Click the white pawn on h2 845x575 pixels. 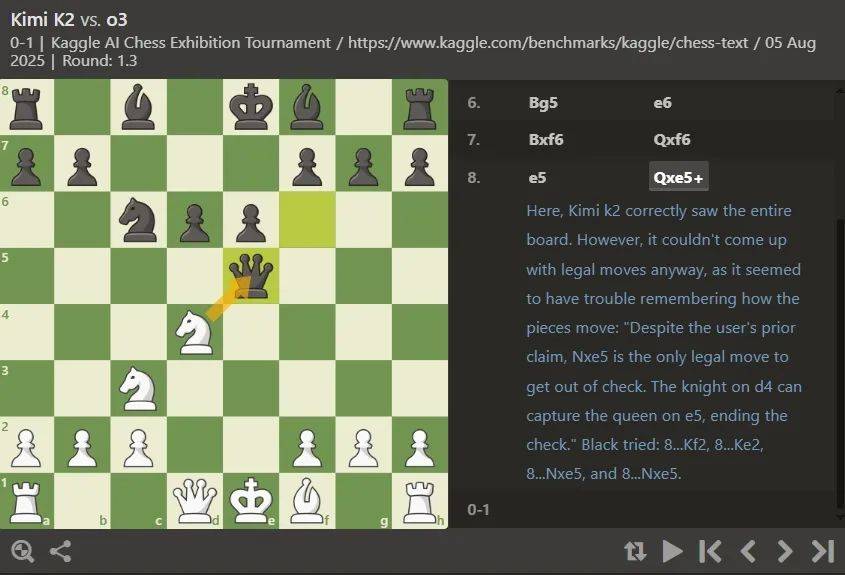click(x=419, y=447)
